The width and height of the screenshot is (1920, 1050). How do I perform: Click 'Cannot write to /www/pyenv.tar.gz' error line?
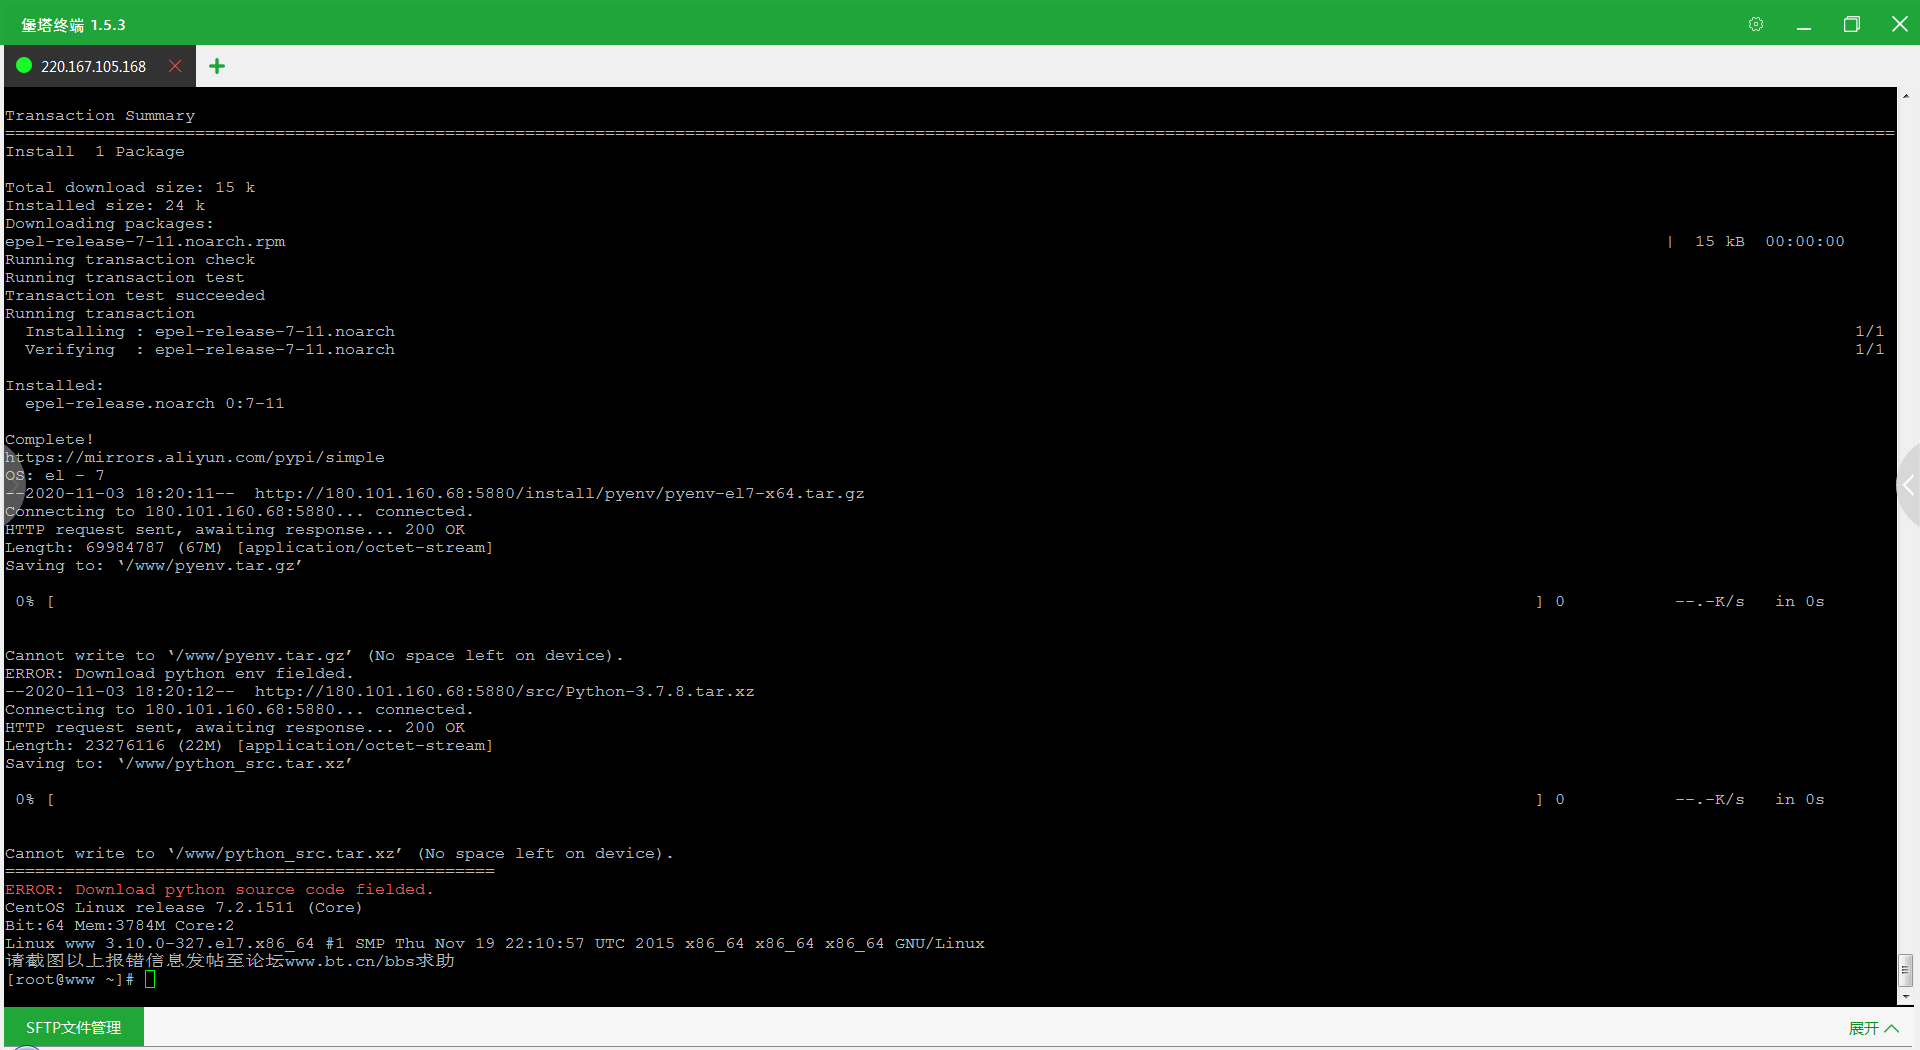(314, 655)
